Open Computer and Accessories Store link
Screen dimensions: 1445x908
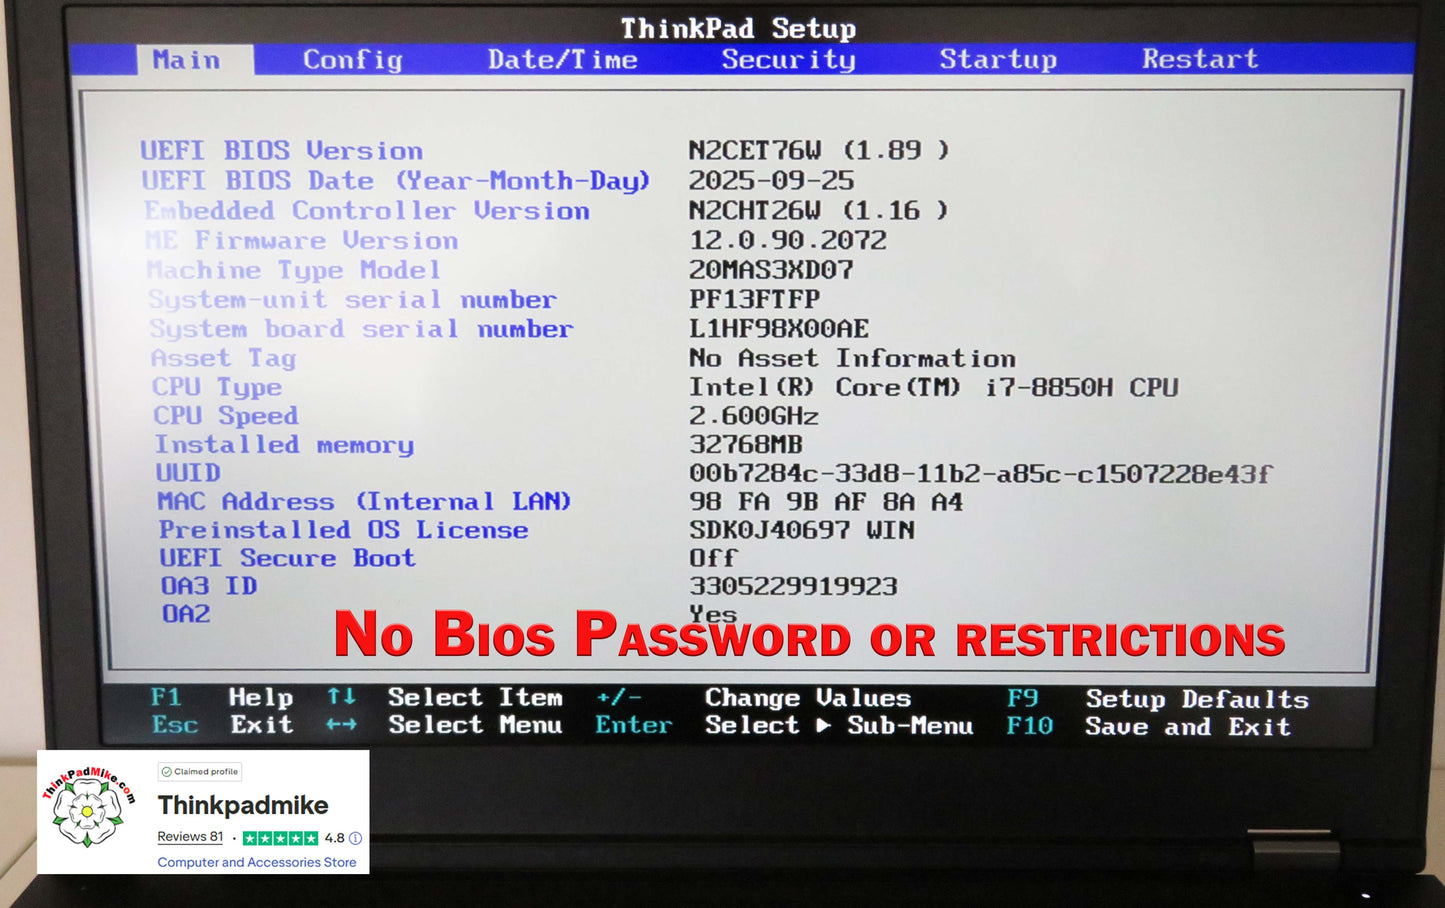[x=257, y=862]
